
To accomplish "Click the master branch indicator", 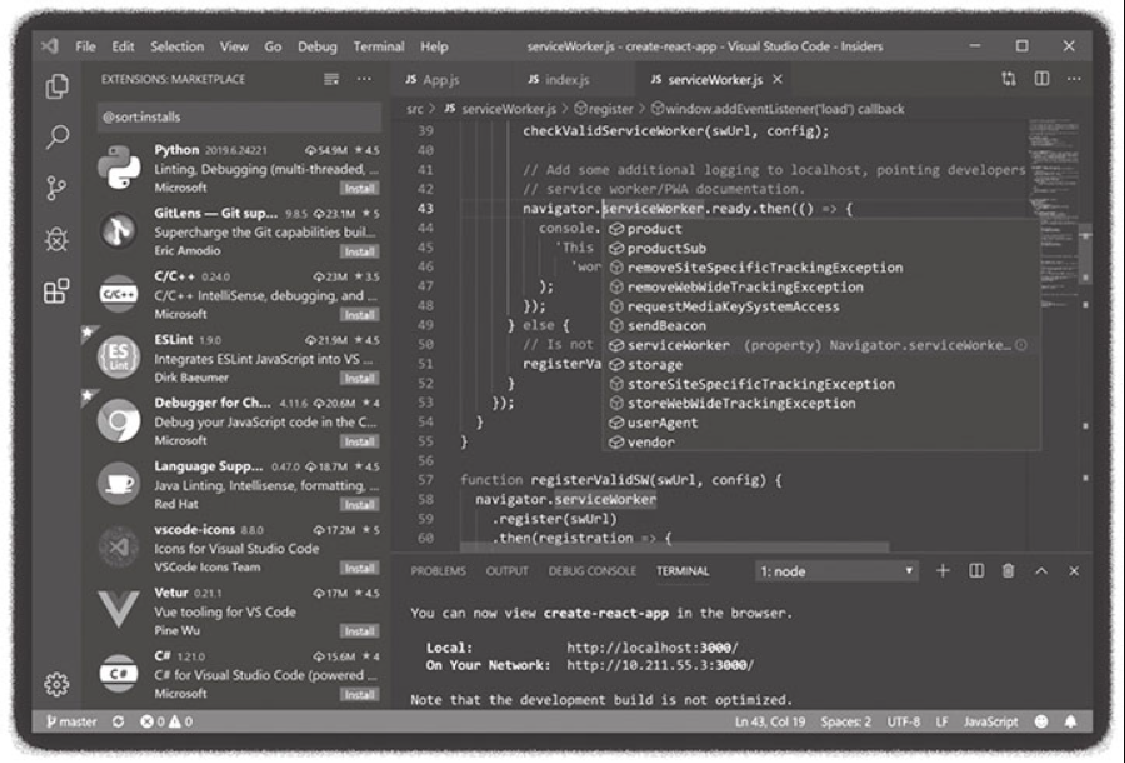I will 71,721.
